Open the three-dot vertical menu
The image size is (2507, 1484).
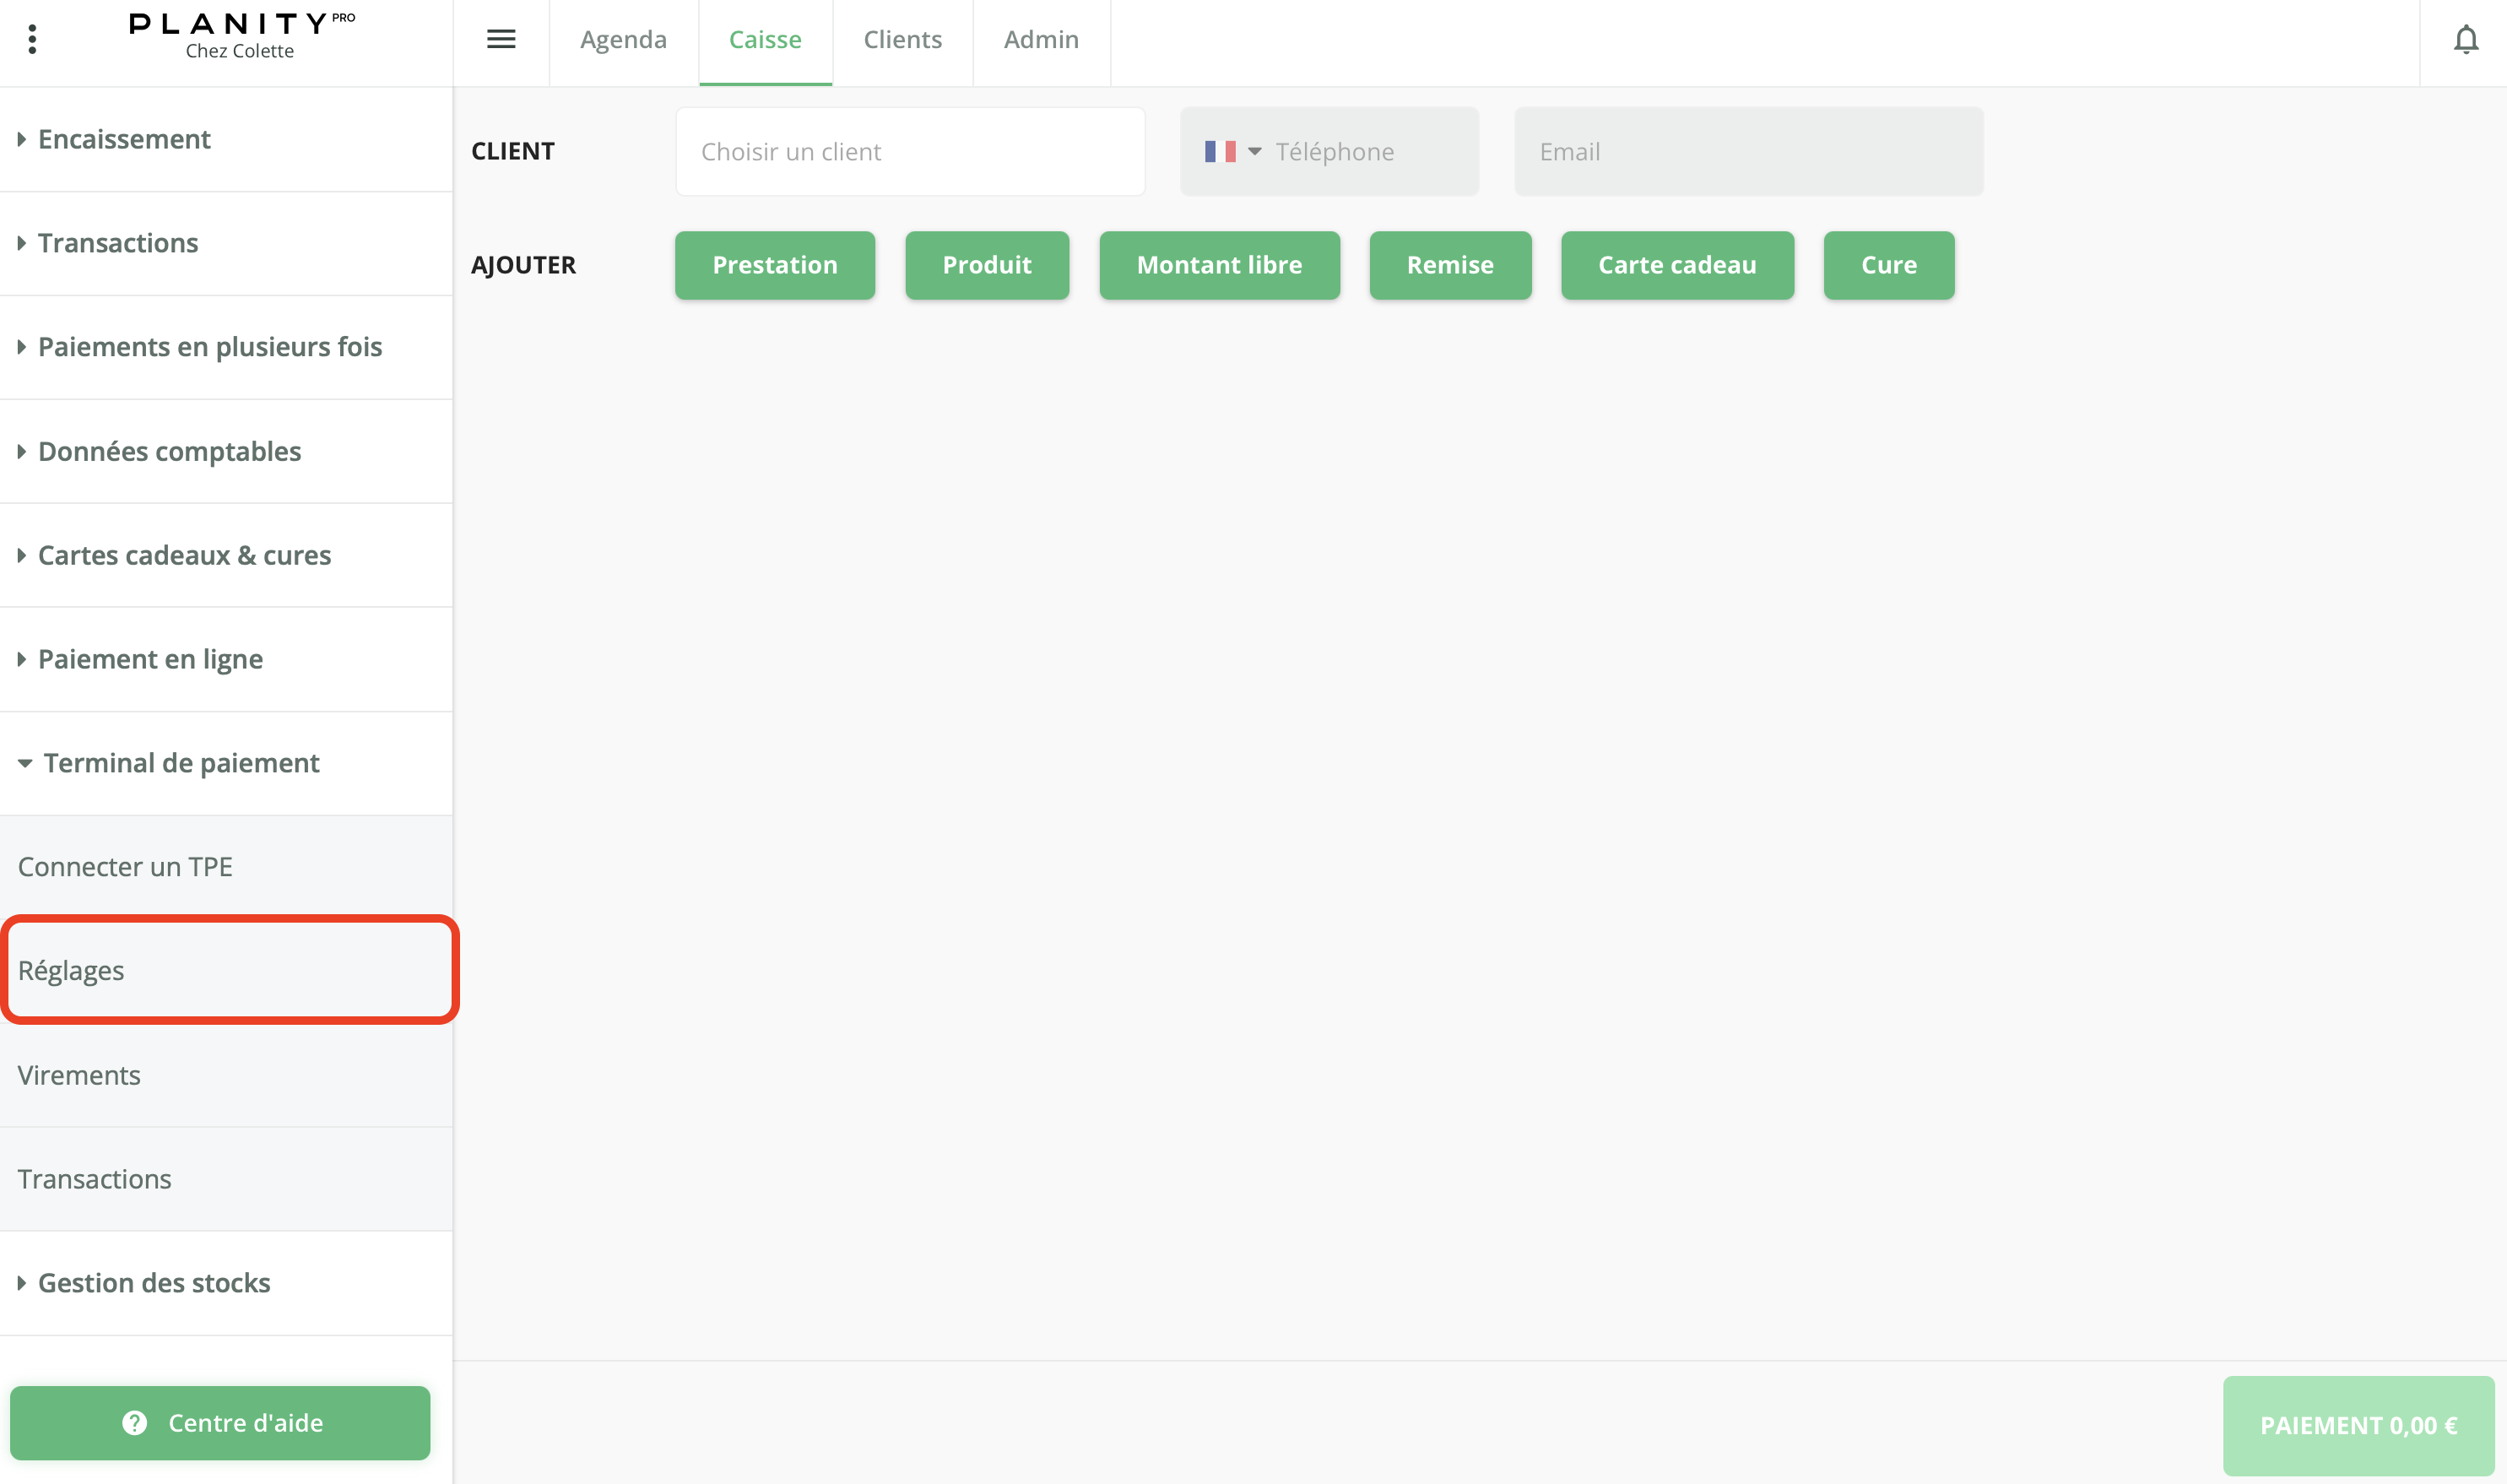[x=32, y=40]
